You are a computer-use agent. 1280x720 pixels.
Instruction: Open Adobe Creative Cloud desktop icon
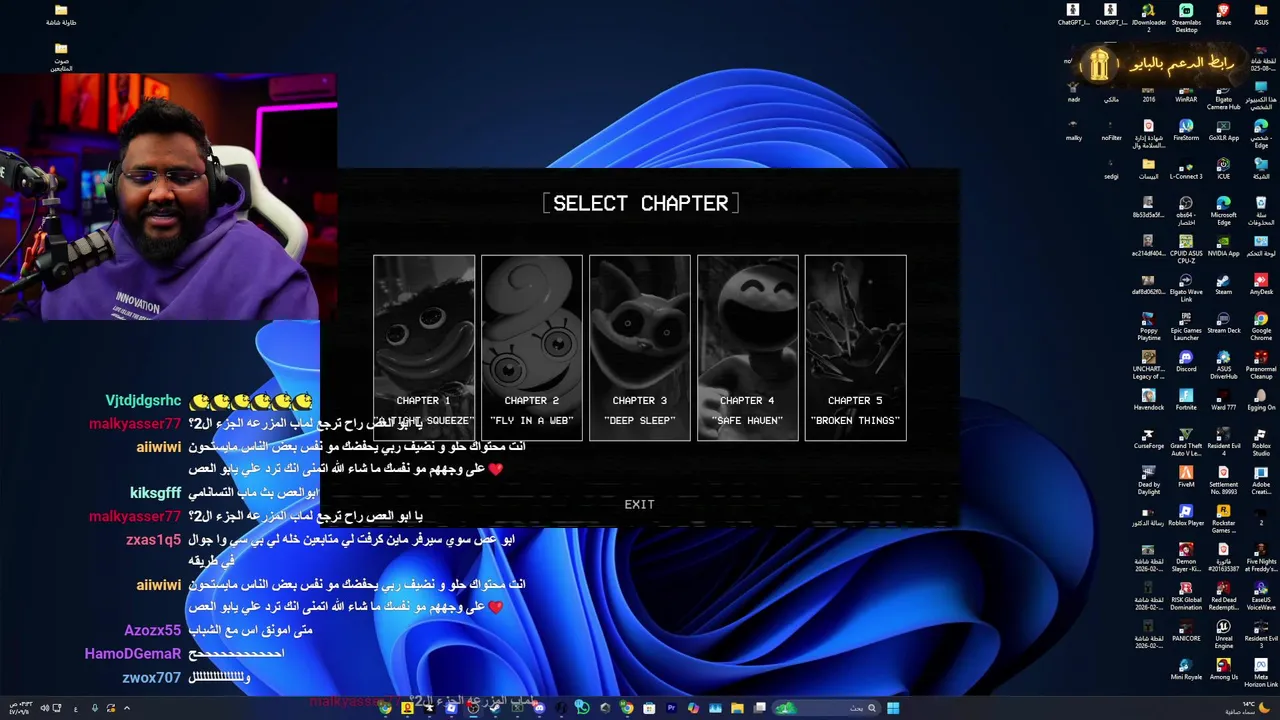click(x=1261, y=480)
